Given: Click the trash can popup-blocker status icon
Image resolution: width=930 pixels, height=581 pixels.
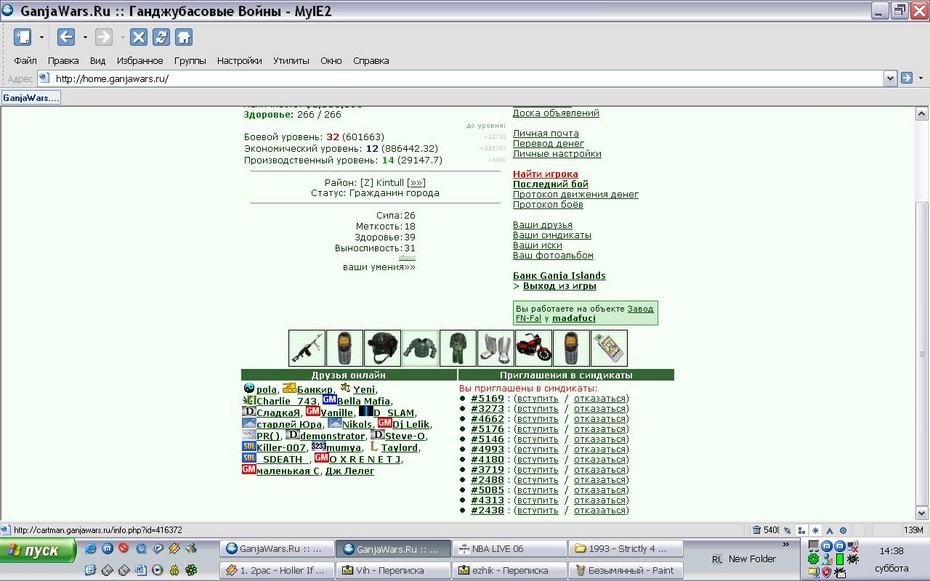Looking at the screenshot, I should tap(756, 530).
